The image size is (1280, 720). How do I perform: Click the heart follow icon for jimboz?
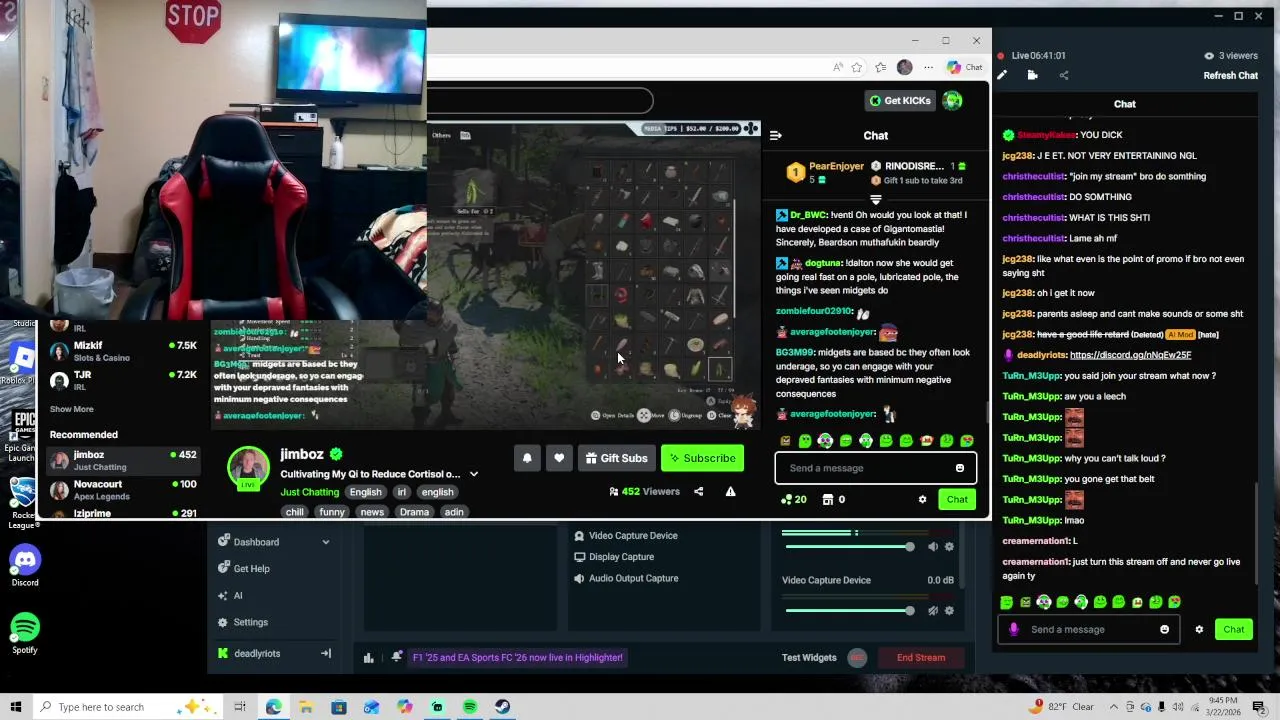[x=559, y=458]
